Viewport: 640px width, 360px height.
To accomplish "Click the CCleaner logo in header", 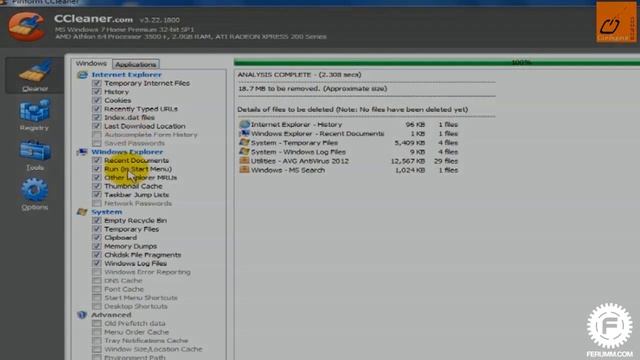I will 27,26.
